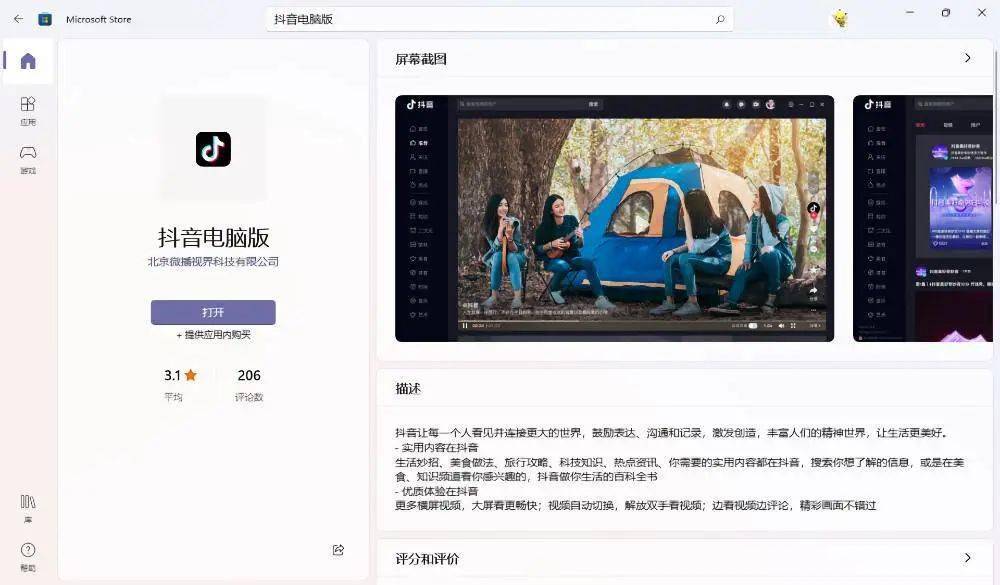Click the search magnifier icon
This screenshot has height=585, width=1000.
[719, 19]
